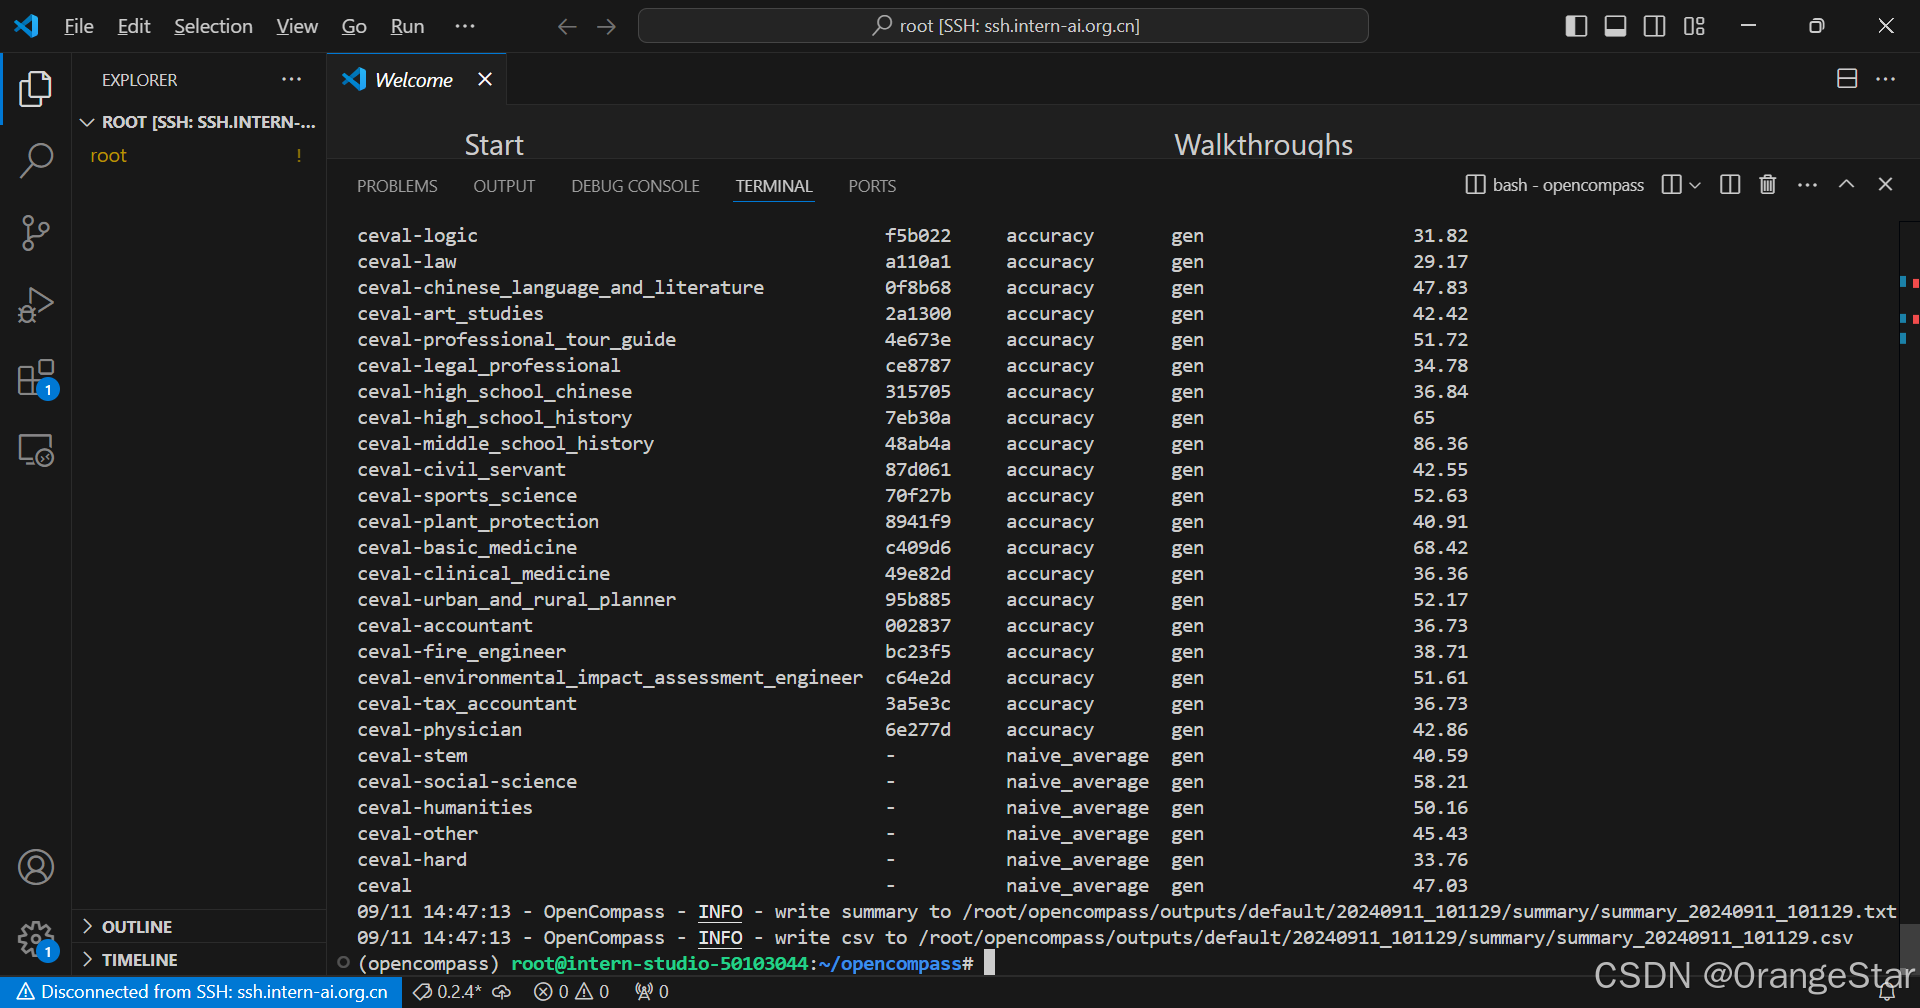Go forward with the right arrow
1920x1008 pixels.
point(606,26)
